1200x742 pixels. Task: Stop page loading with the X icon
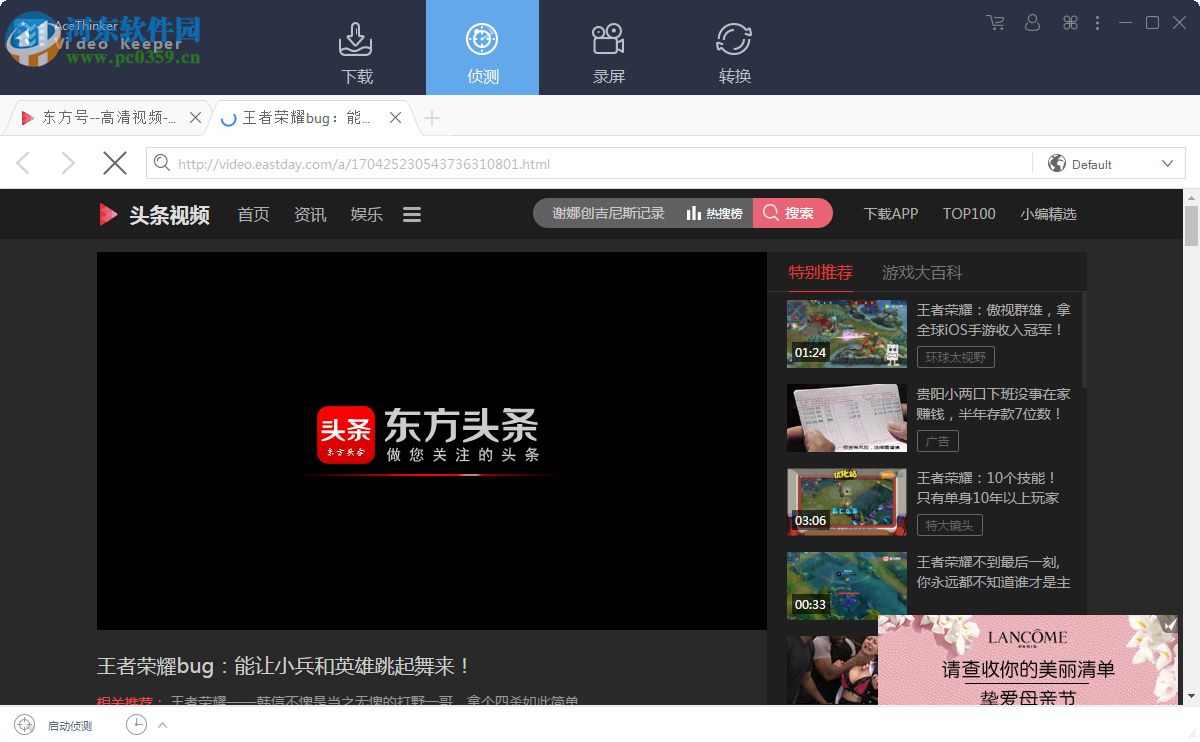pyautogui.click(x=114, y=162)
